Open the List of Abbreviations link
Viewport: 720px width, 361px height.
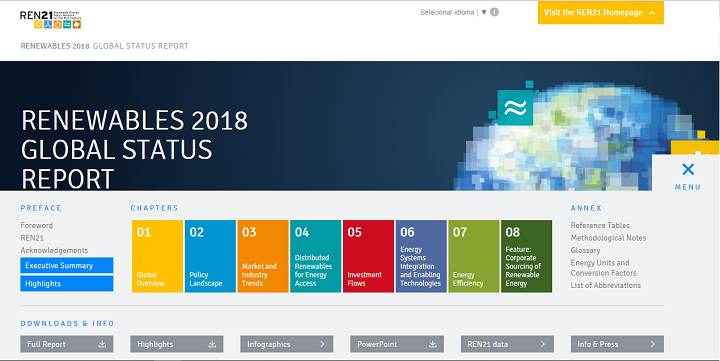(x=606, y=285)
